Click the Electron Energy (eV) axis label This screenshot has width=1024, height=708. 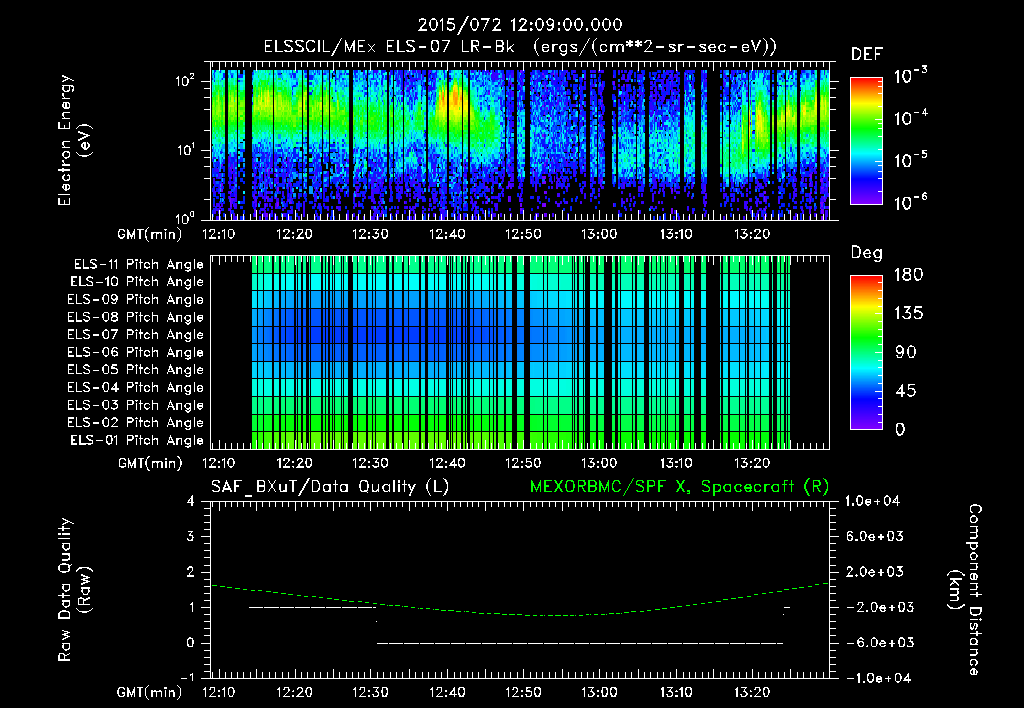pyautogui.click(x=74, y=140)
